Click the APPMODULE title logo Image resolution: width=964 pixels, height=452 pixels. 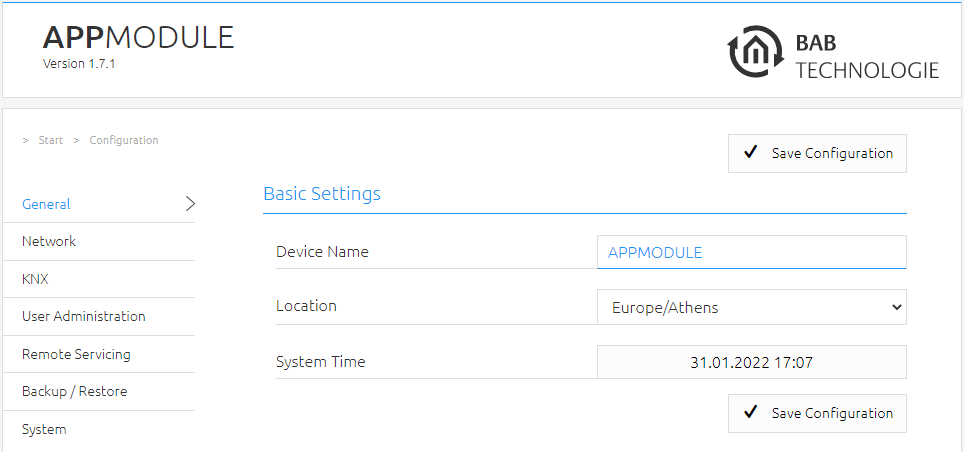(138, 38)
